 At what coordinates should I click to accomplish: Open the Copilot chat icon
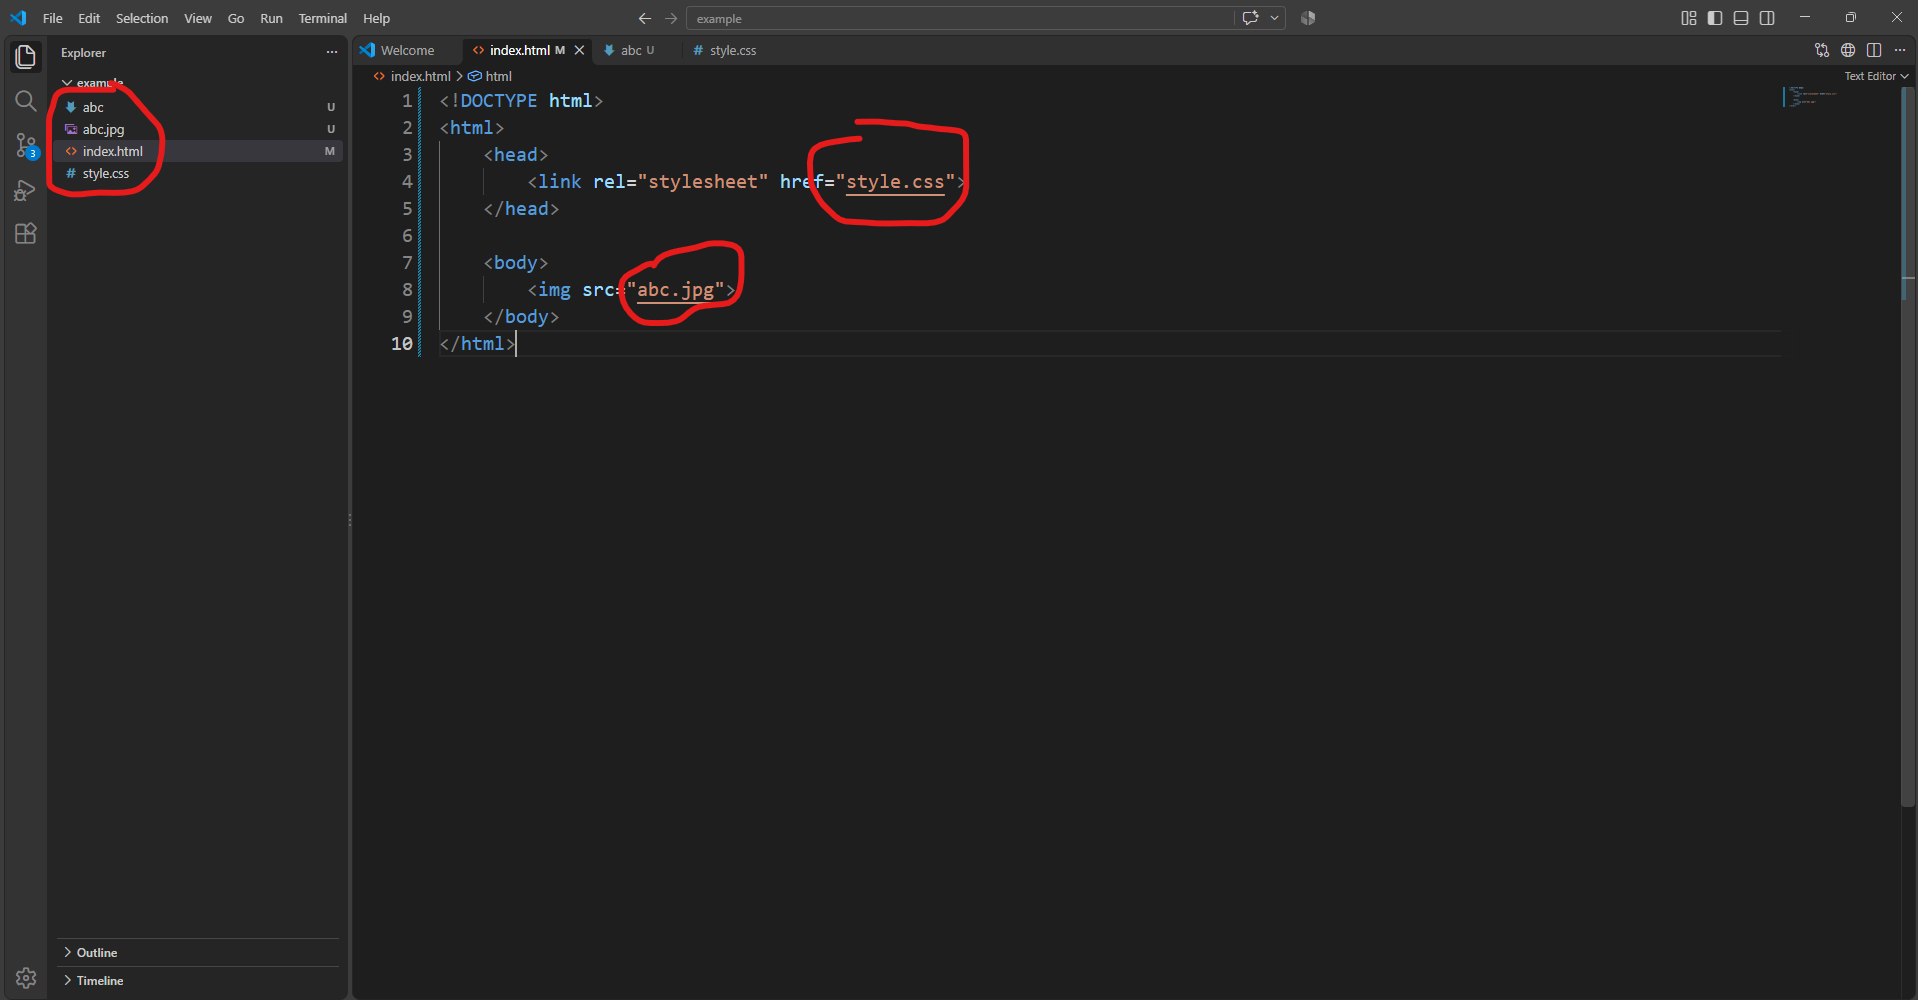click(1250, 18)
